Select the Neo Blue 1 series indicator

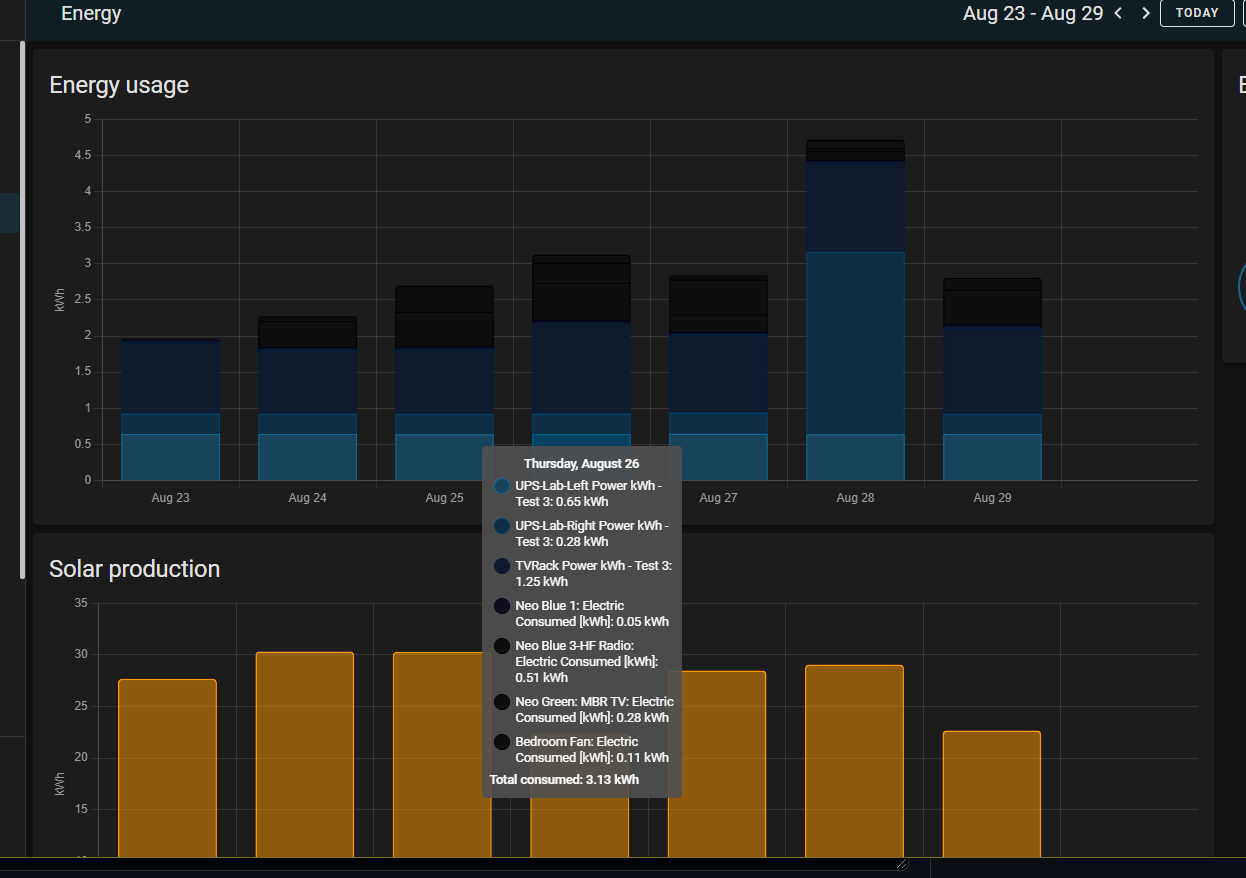click(500, 605)
